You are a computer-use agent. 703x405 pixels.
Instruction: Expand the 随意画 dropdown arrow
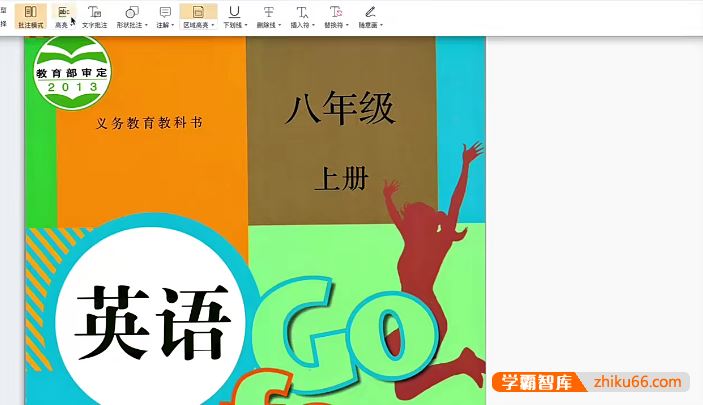382,26
